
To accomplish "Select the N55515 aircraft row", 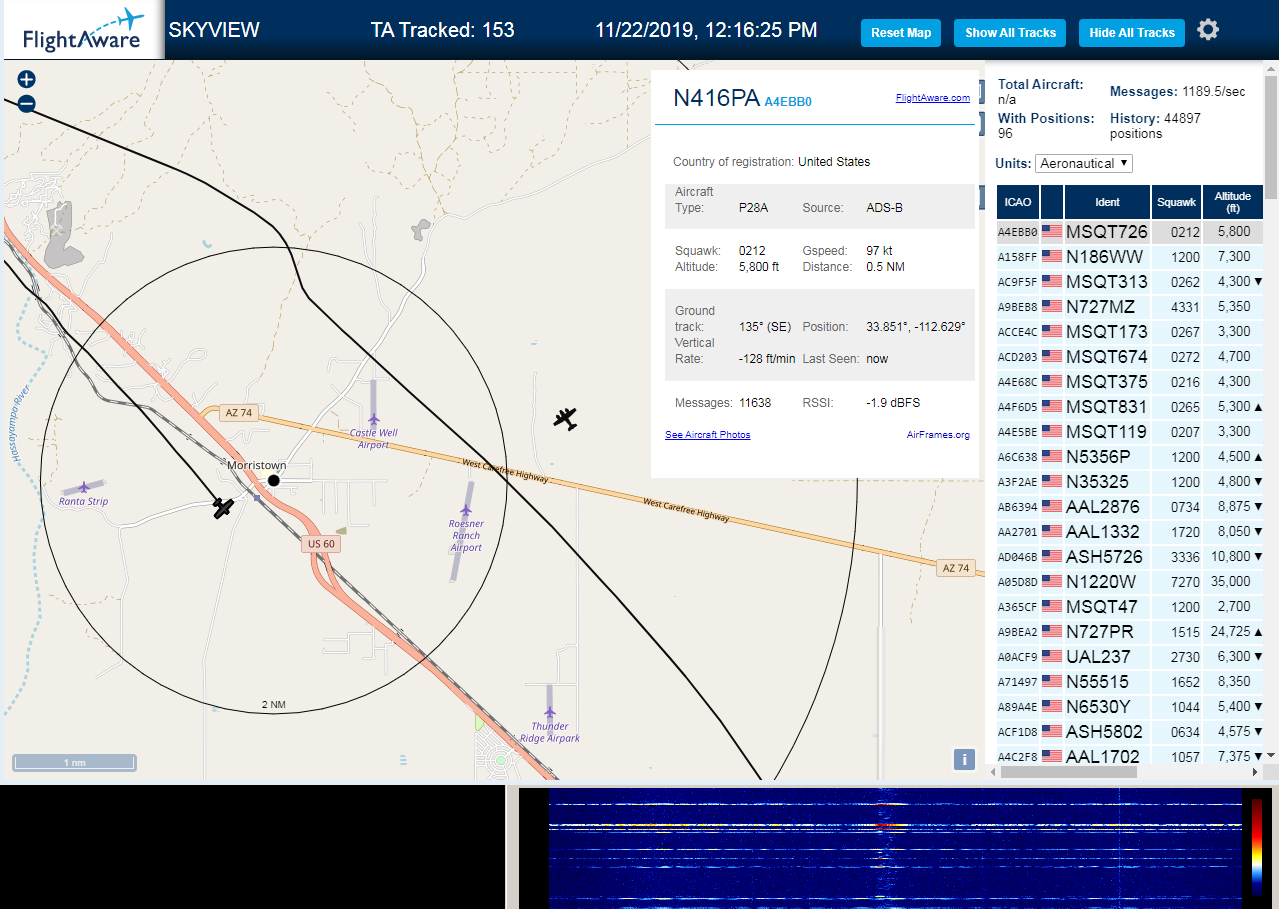I will [x=1130, y=681].
